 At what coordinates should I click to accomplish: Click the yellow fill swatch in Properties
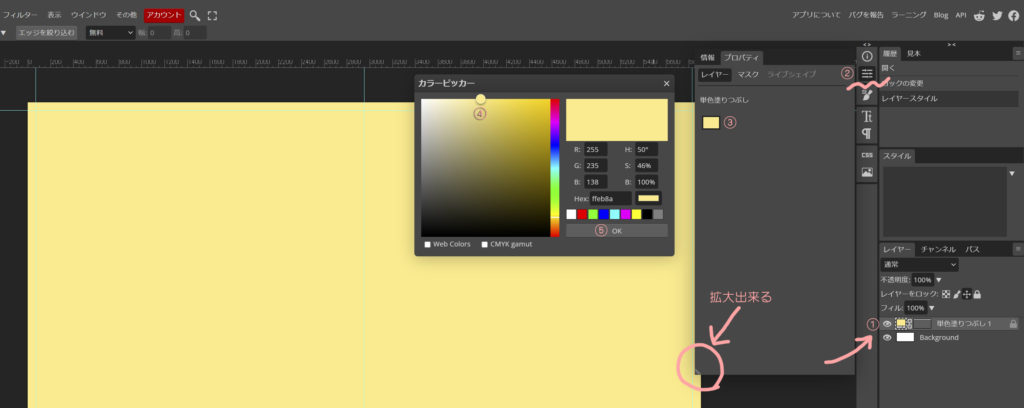tap(711, 123)
